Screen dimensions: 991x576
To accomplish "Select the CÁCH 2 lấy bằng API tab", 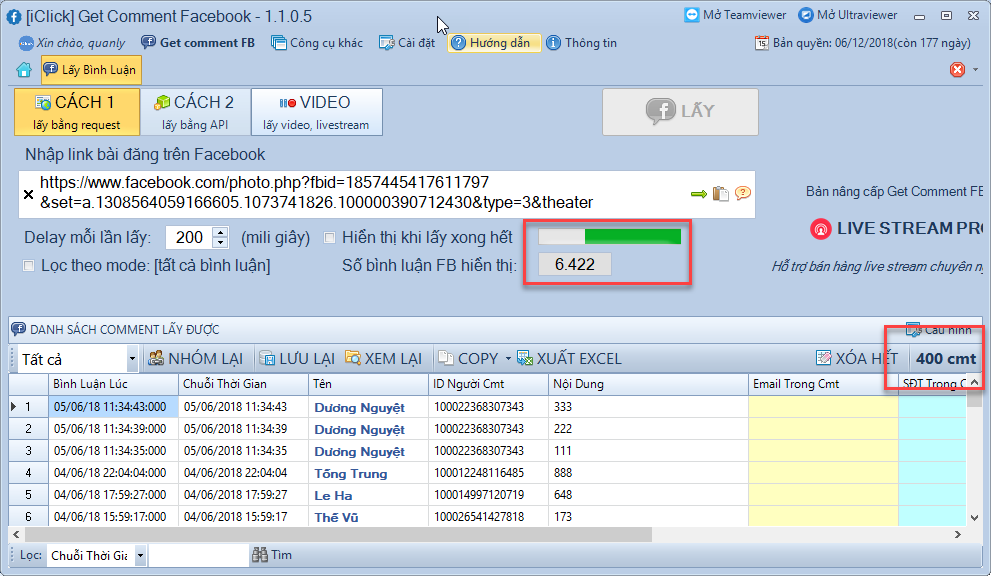I will [x=195, y=112].
